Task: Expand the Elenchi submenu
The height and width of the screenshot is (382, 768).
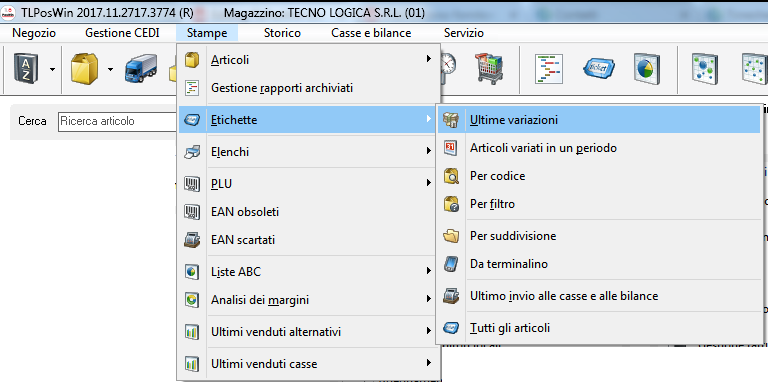Action: click(x=309, y=152)
